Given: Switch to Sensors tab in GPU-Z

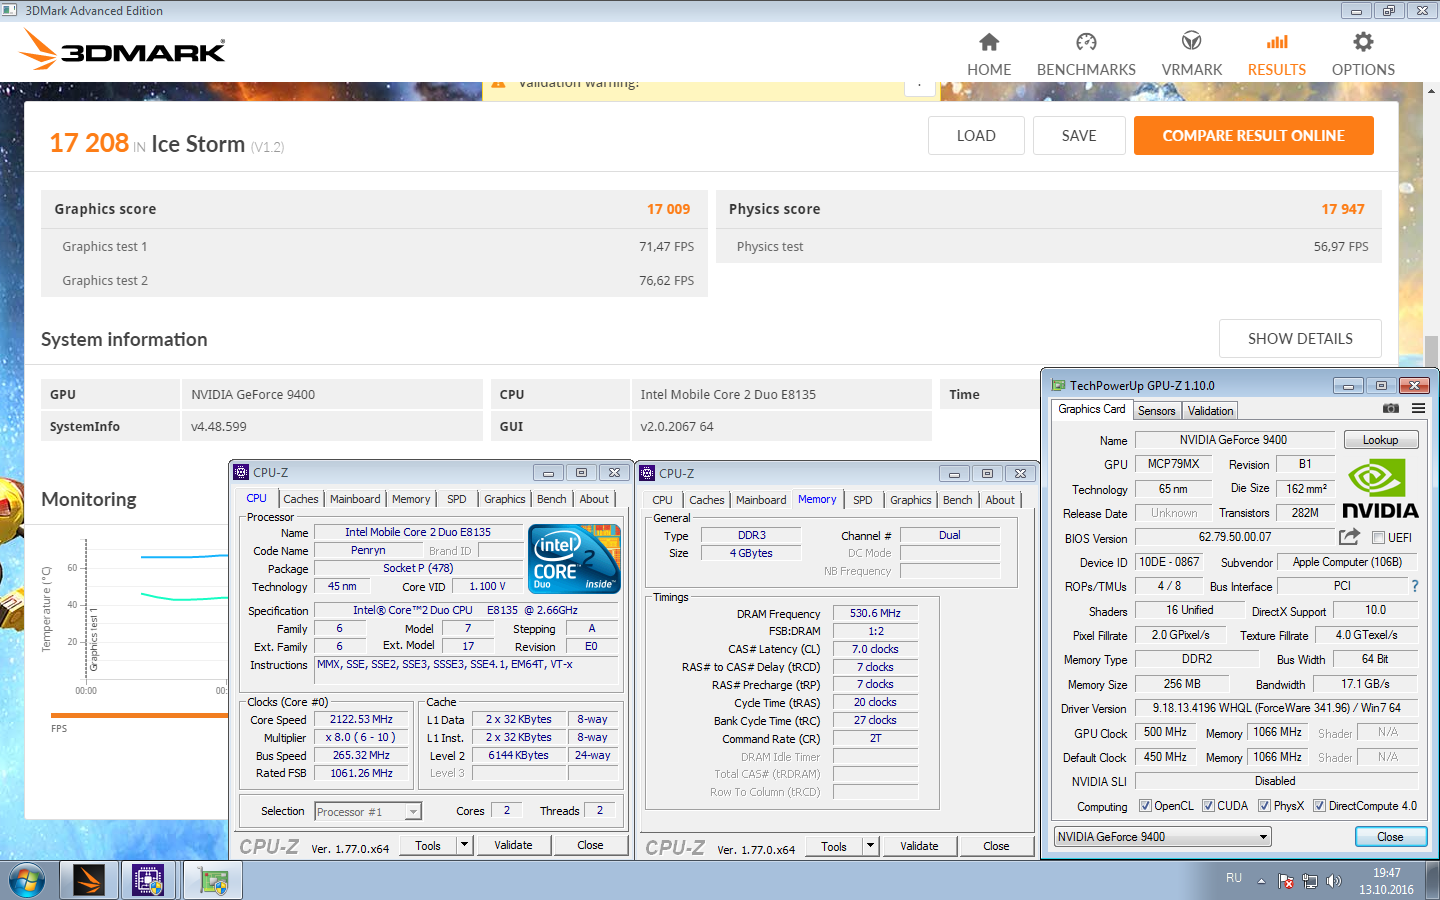Looking at the screenshot, I should (1157, 411).
